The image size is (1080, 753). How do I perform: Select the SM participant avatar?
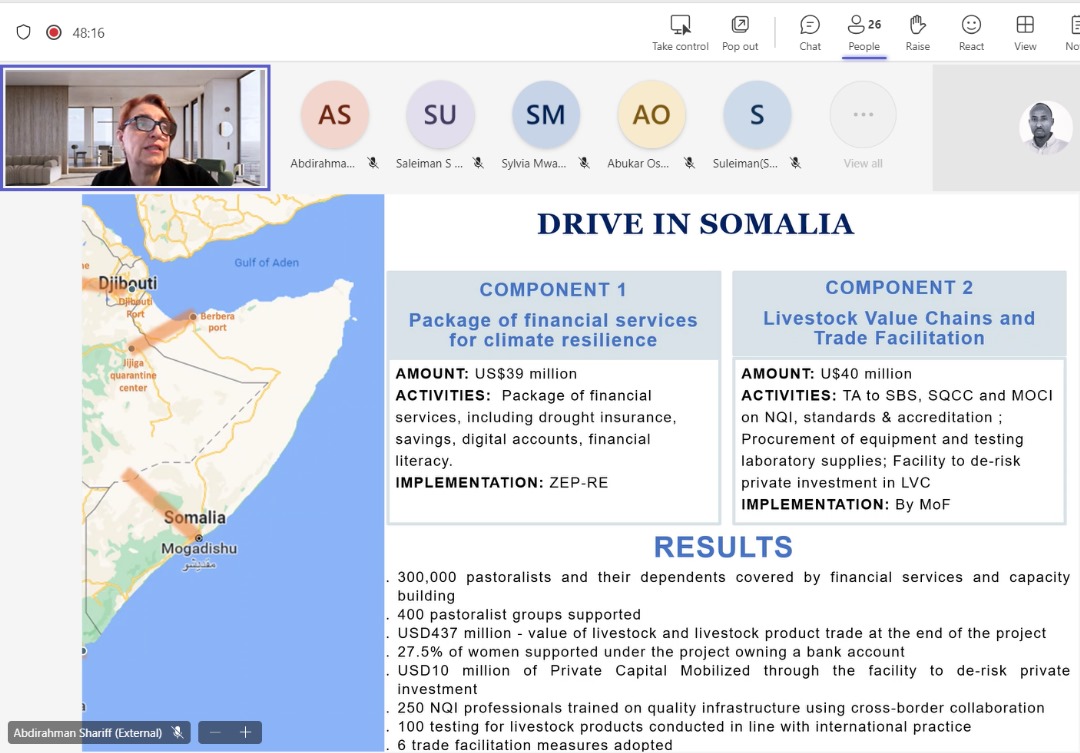pos(546,114)
